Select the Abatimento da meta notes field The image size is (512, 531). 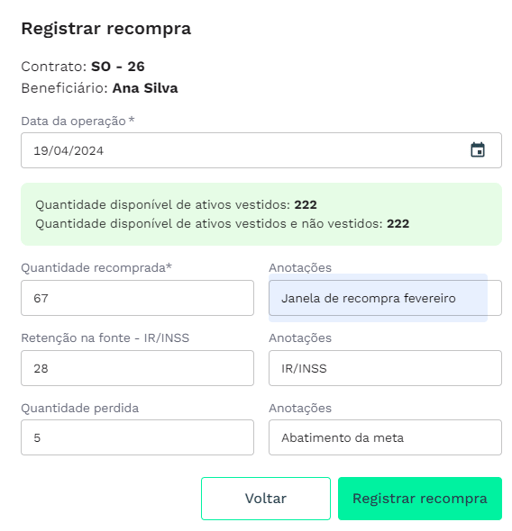point(385,438)
